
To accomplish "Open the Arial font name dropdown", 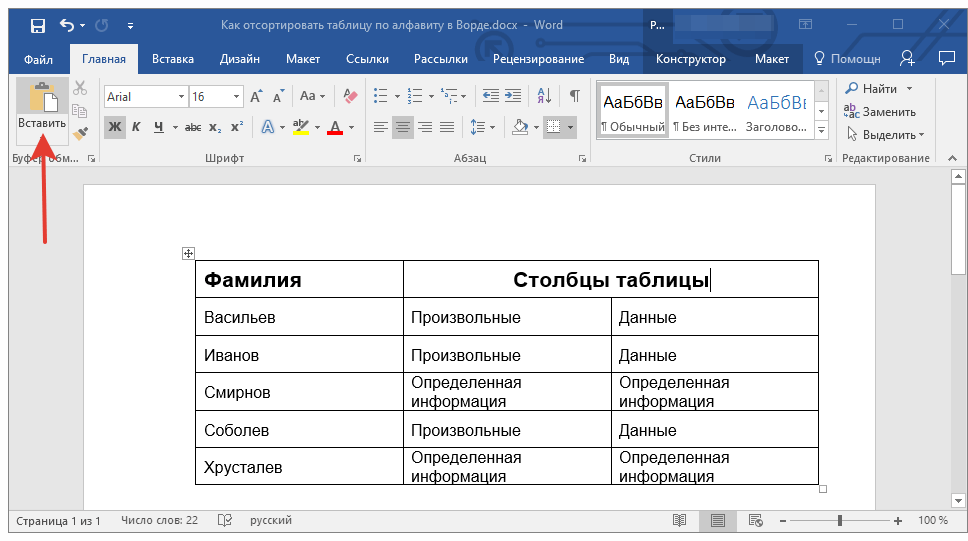I will click(181, 97).
